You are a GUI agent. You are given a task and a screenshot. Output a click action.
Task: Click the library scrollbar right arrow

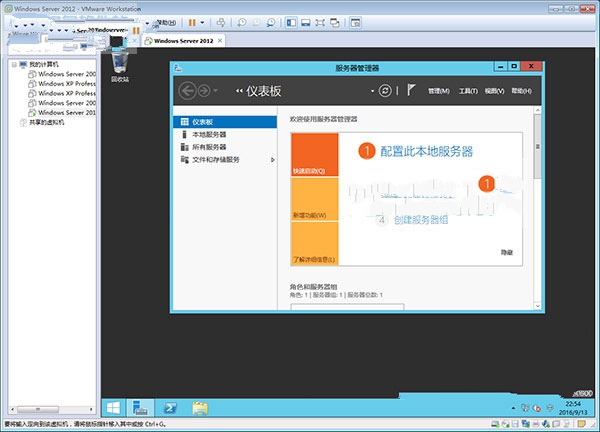[x=91, y=409]
